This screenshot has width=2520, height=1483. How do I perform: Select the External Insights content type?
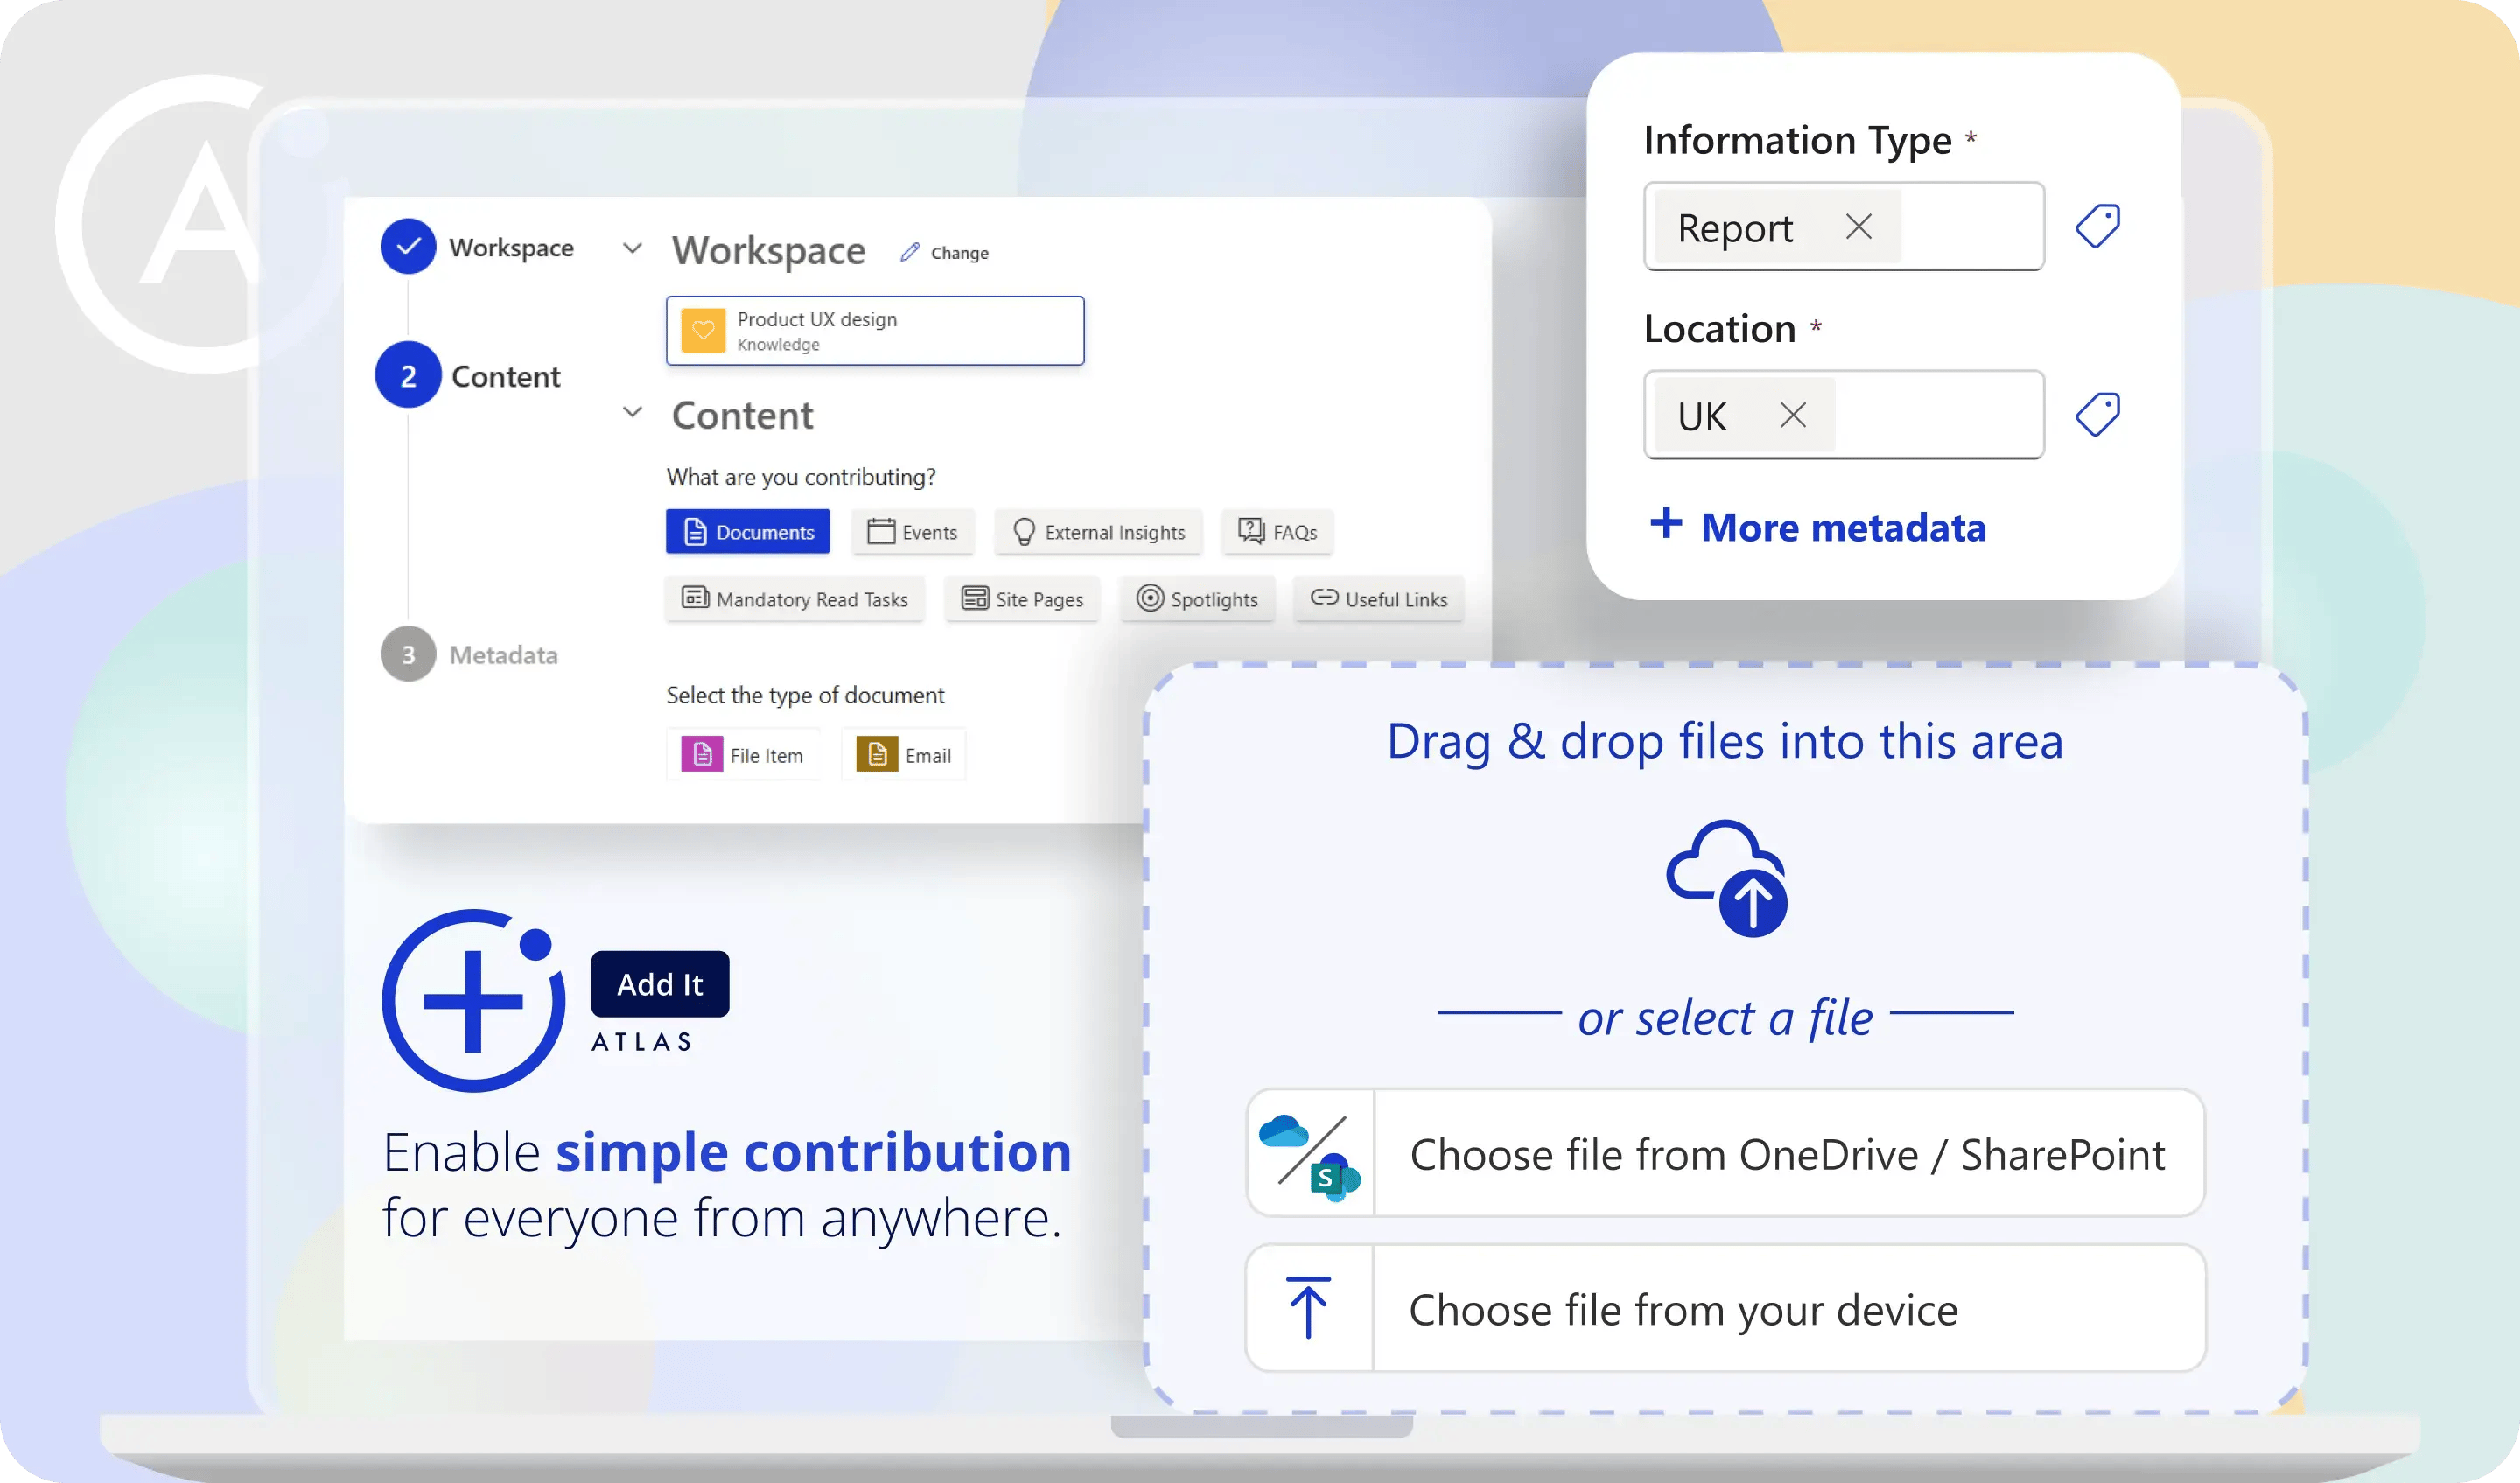click(1098, 532)
